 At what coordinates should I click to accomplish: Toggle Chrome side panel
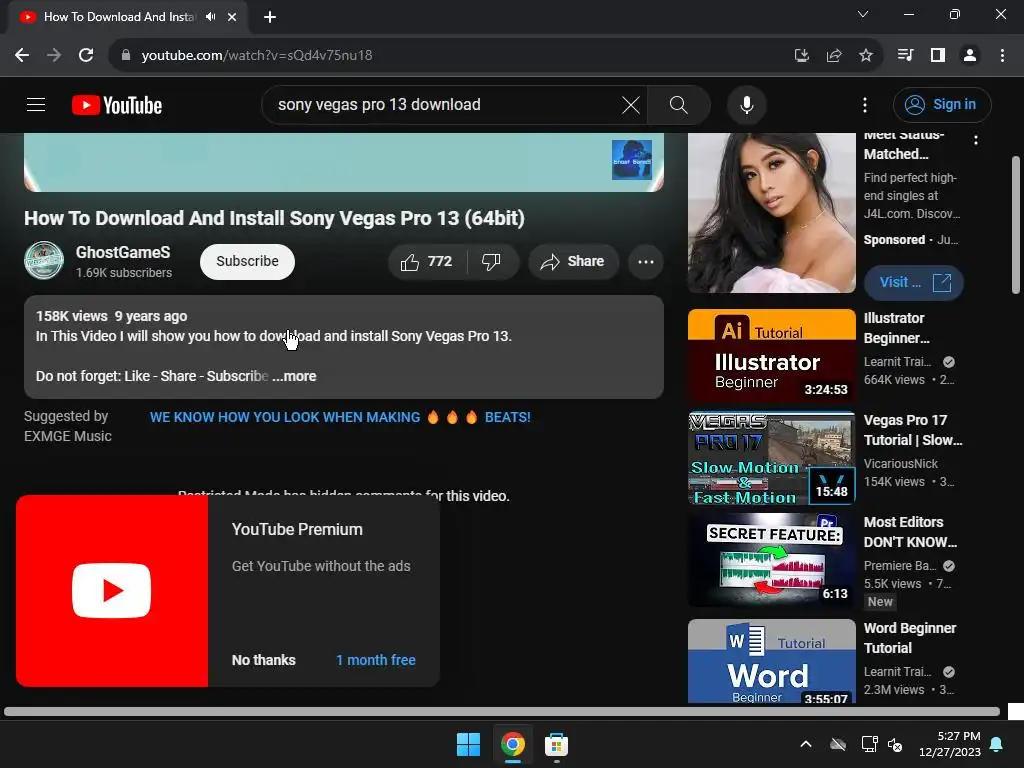938,55
